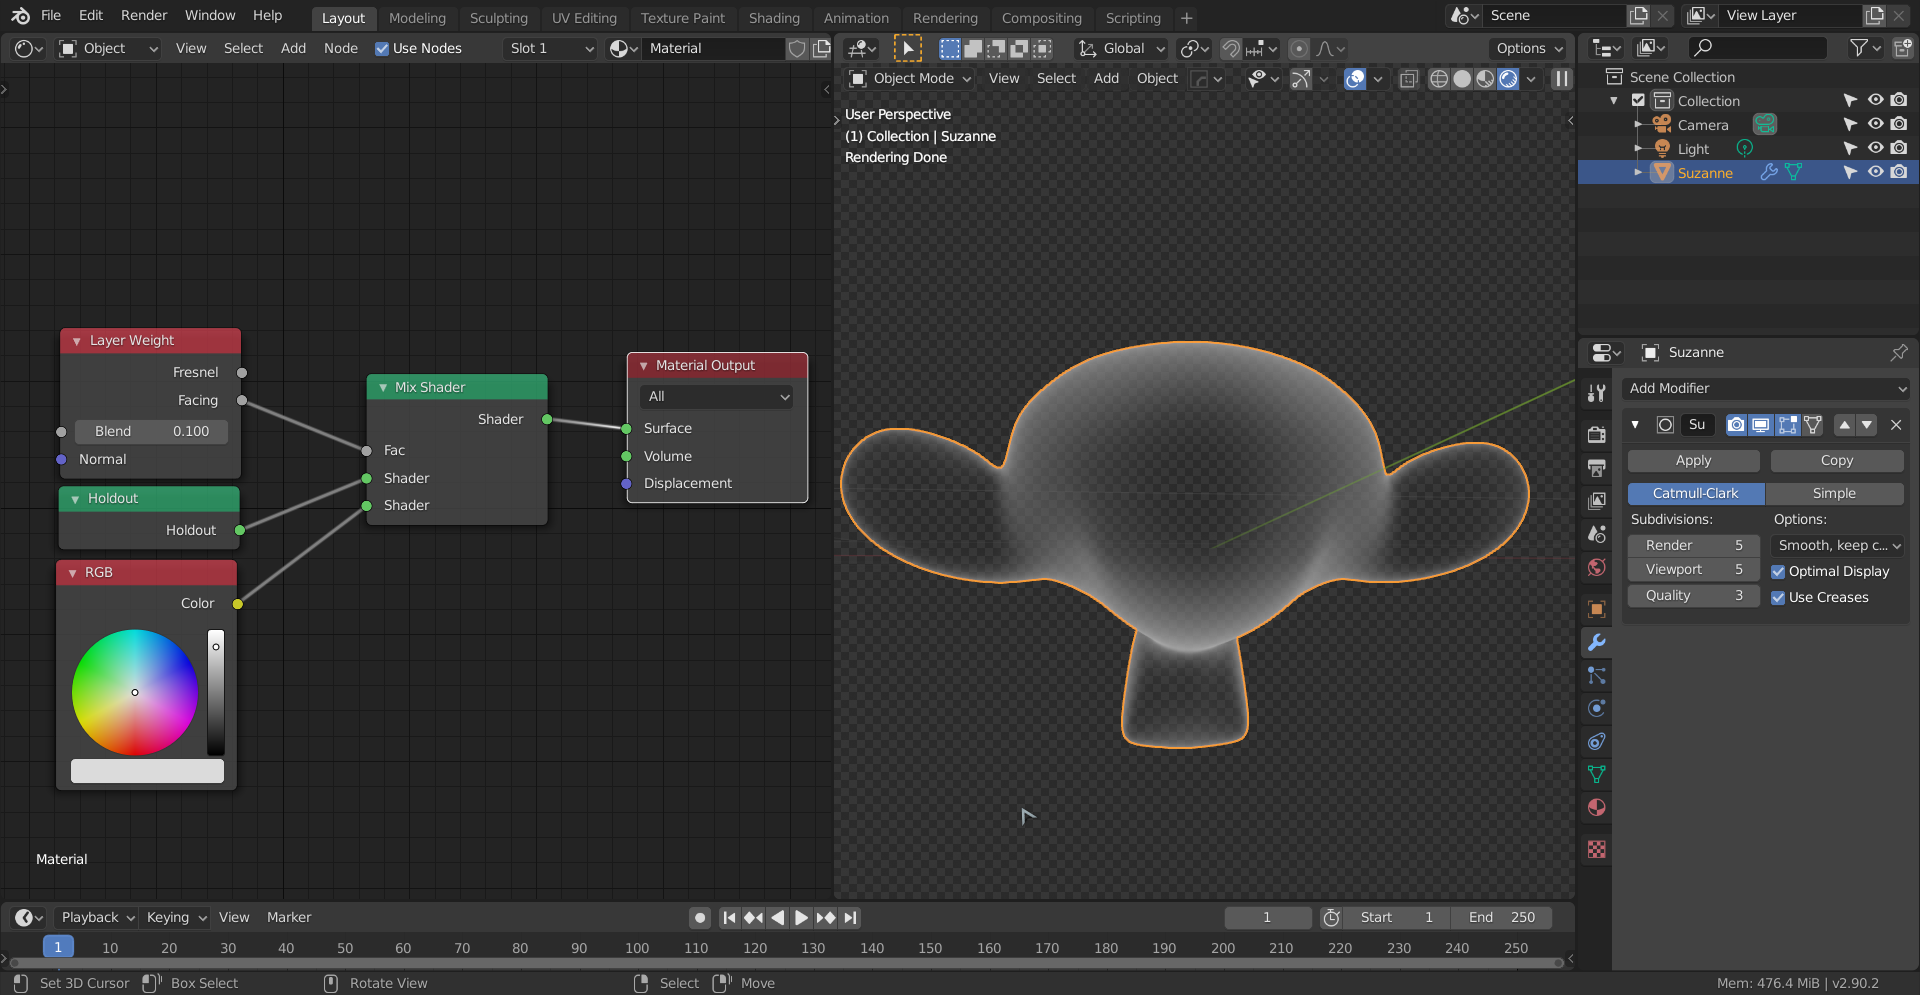Switch to the Shading workspace tab

[774, 18]
